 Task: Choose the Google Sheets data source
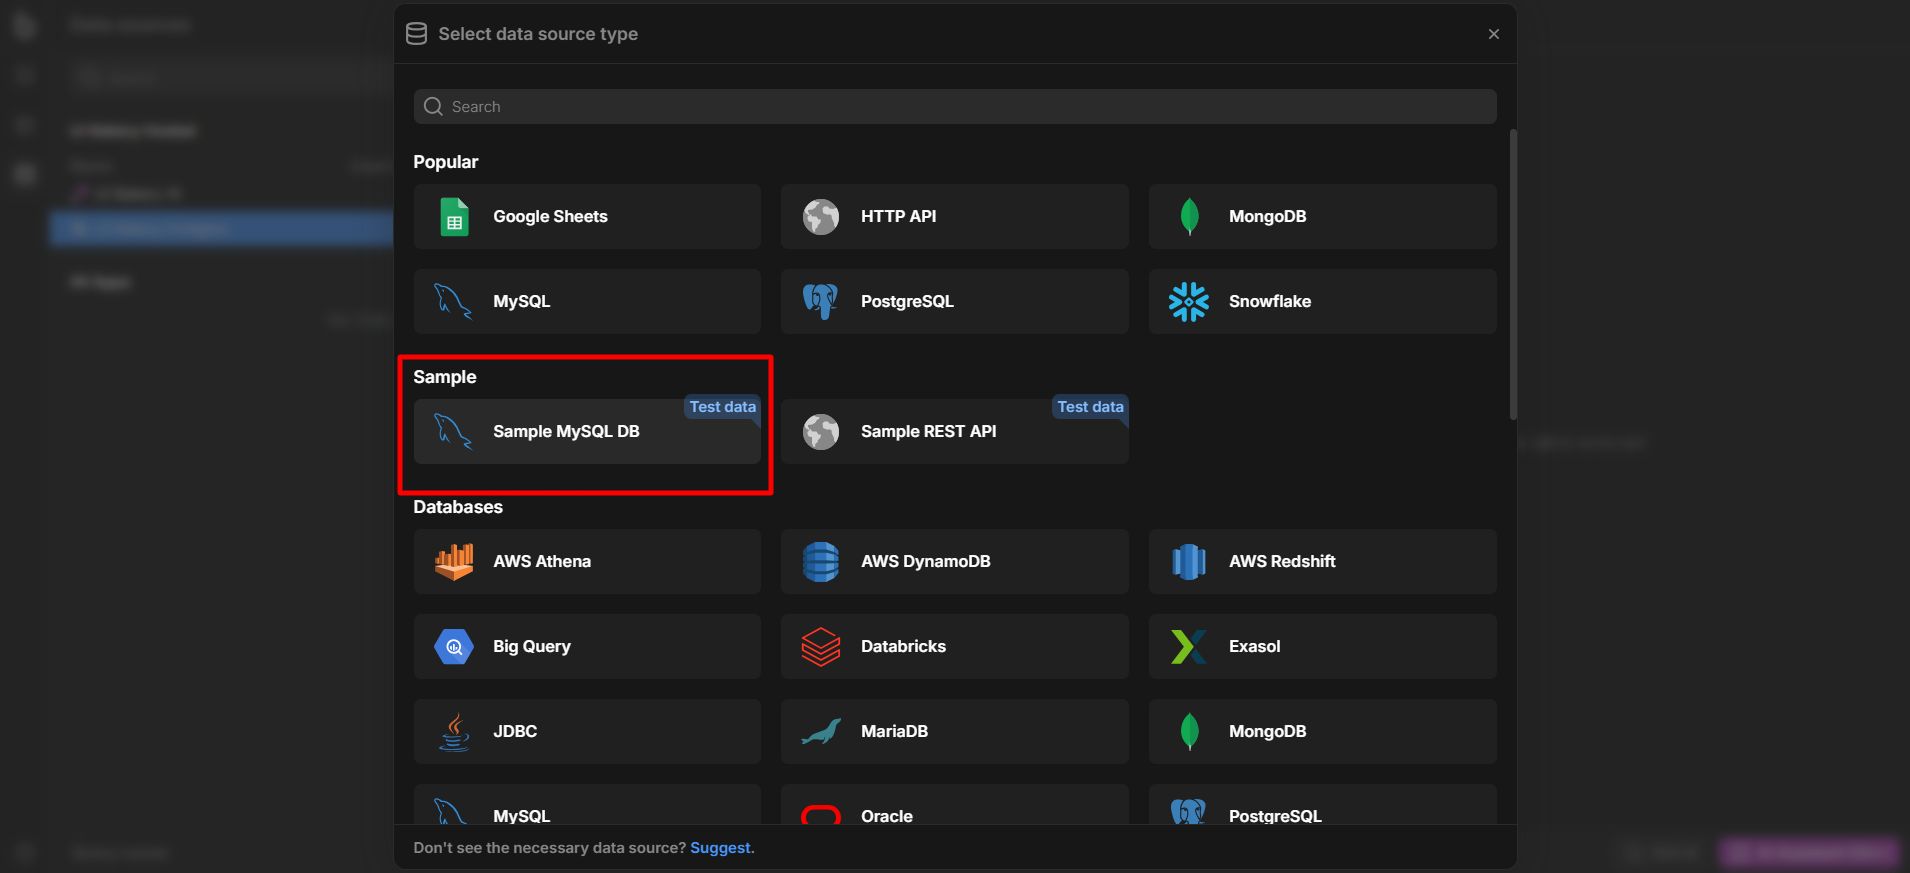click(x=587, y=217)
